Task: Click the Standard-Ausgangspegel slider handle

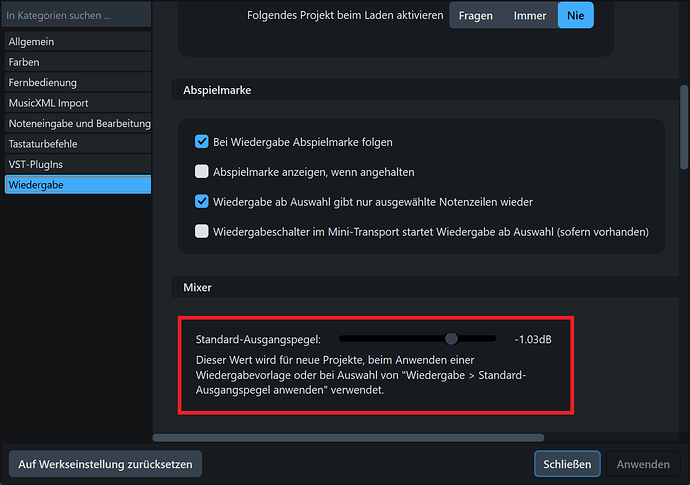Action: click(452, 339)
